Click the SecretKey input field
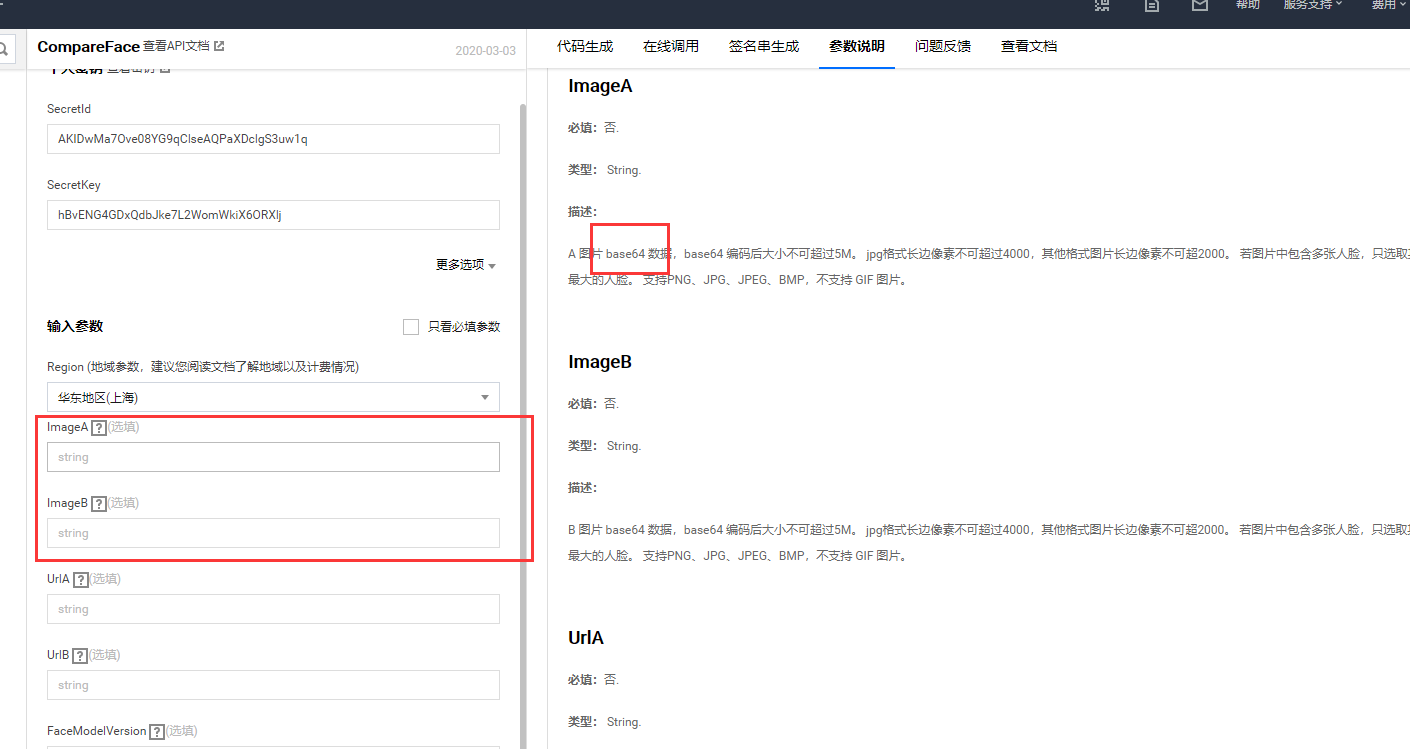The height and width of the screenshot is (749, 1410). click(273, 215)
